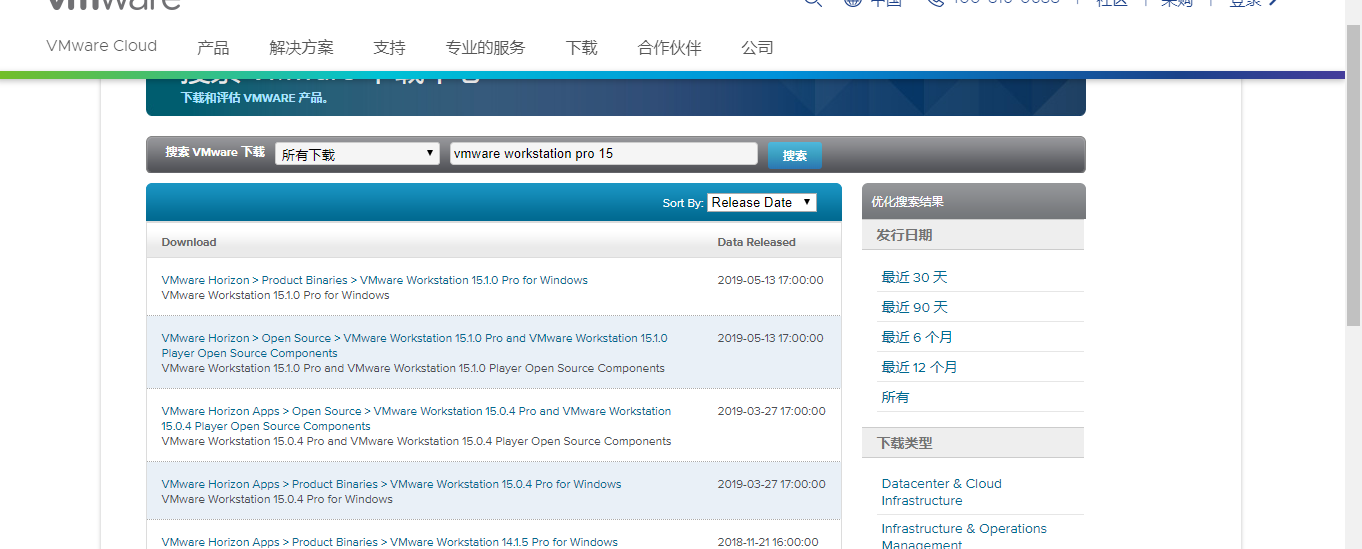Click description text VMware Workstation 15.1.0 Pro for Windows
Viewport: 1362px width, 549px height.
tap(275, 295)
